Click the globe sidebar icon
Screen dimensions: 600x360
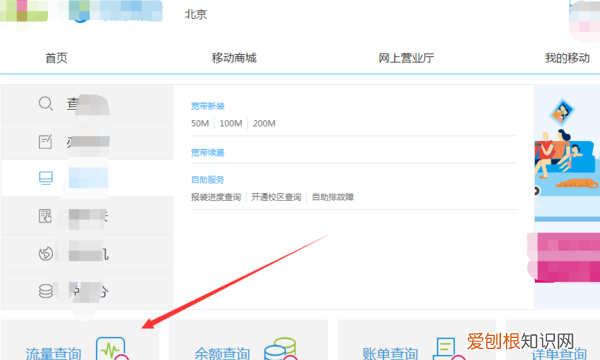tap(46, 254)
